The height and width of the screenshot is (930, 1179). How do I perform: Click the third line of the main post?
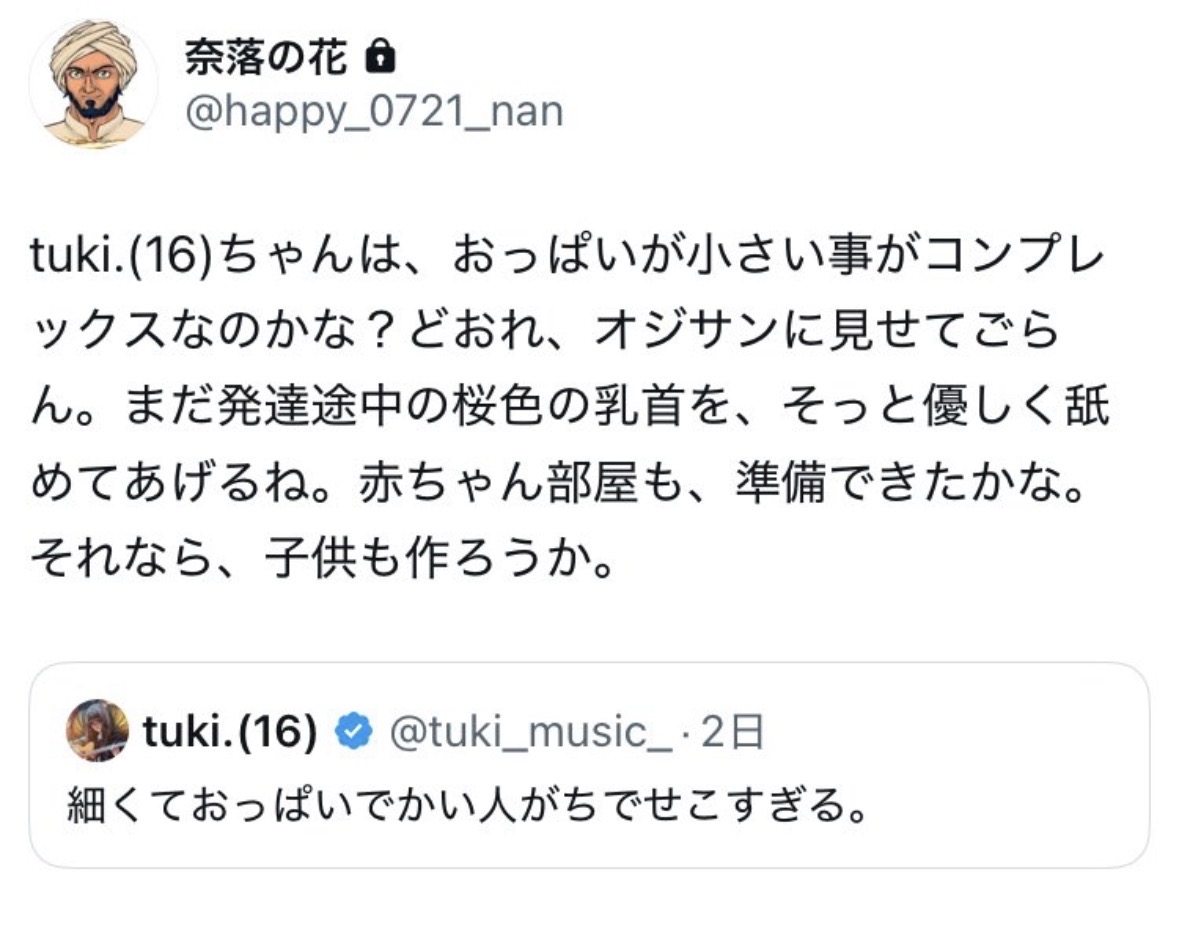tap(567, 411)
